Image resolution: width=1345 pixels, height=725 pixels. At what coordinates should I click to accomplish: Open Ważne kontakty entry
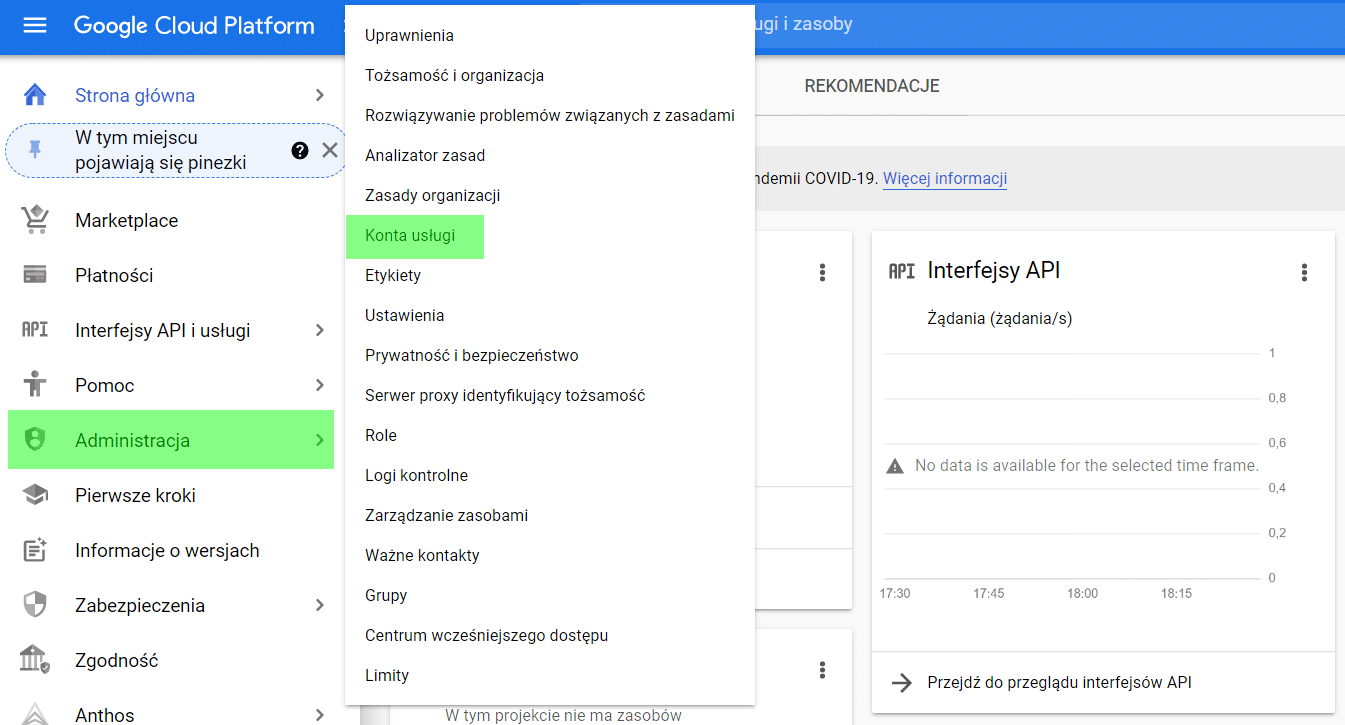550,555
